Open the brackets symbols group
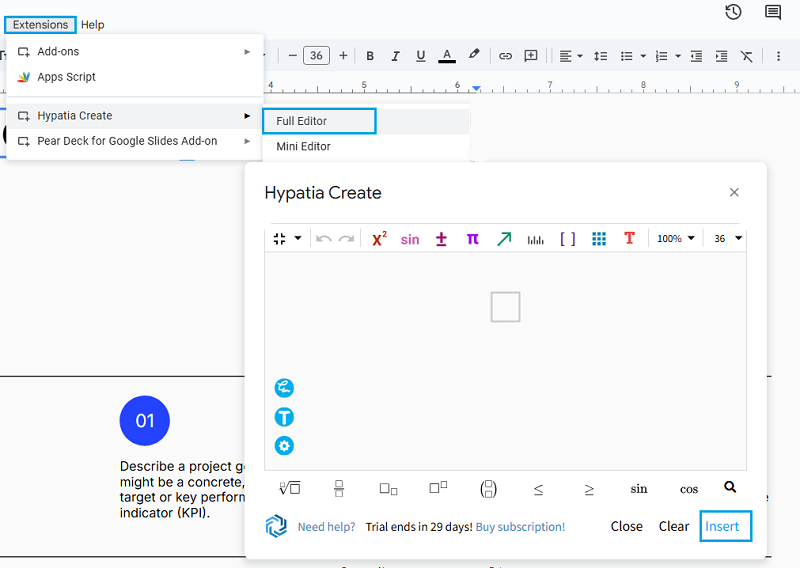This screenshot has height=568, width=800. 567,239
